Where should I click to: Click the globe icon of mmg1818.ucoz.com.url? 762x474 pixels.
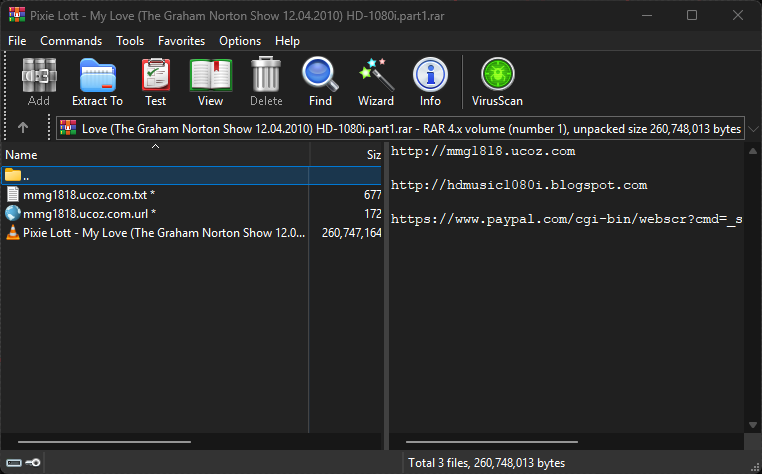[13, 213]
